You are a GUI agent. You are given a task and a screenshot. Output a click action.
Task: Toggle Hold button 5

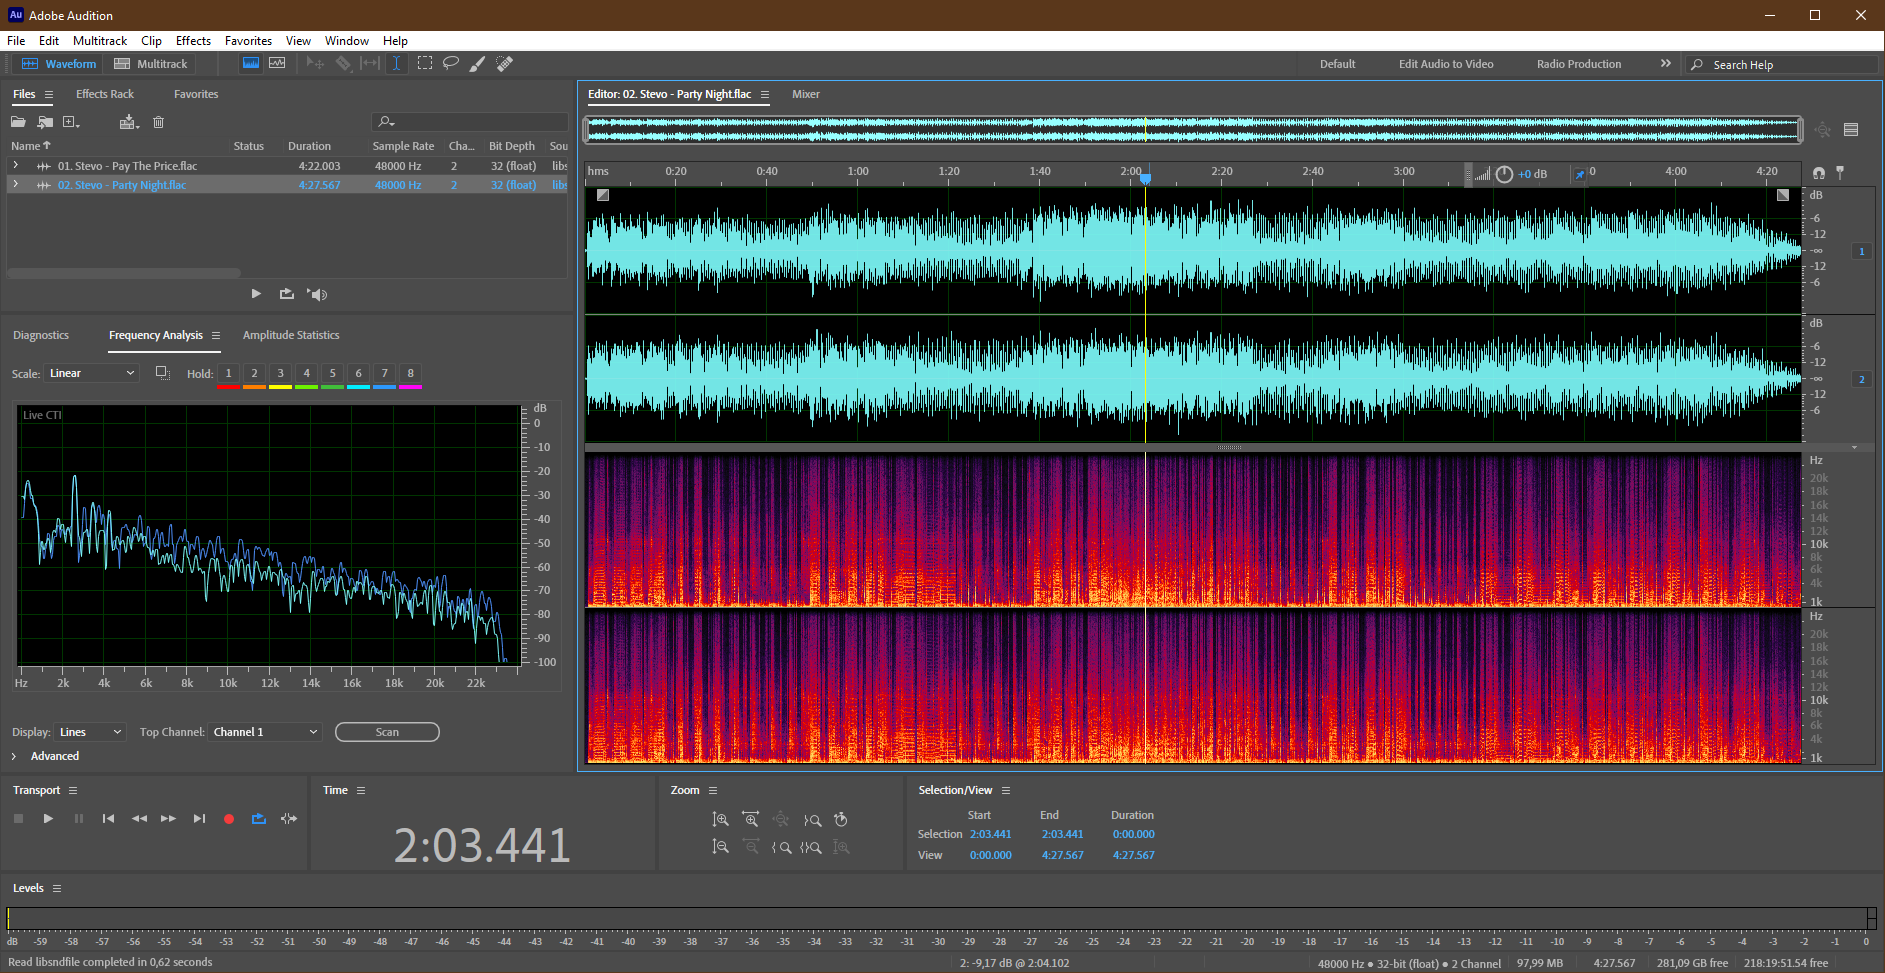coord(332,374)
